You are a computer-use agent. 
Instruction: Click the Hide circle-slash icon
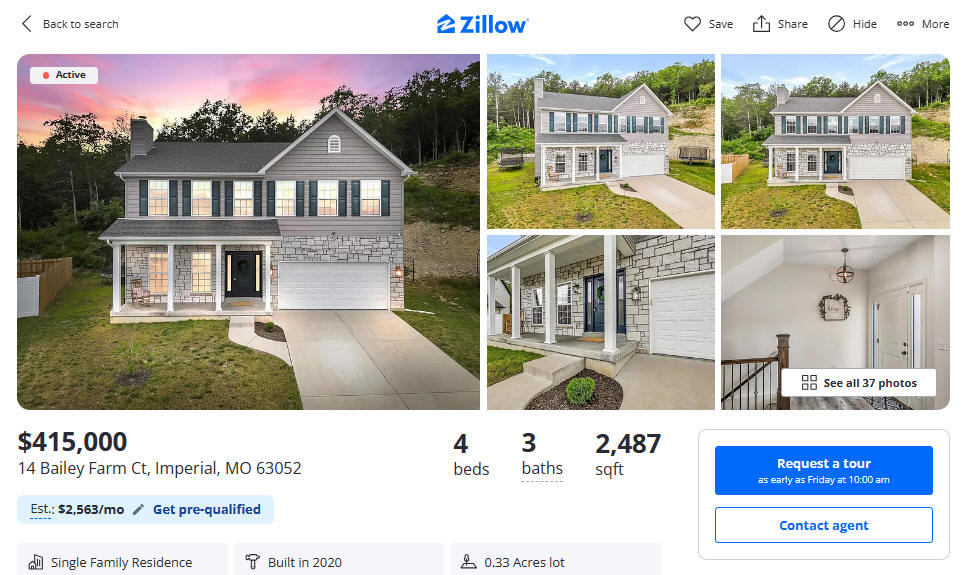[836, 24]
